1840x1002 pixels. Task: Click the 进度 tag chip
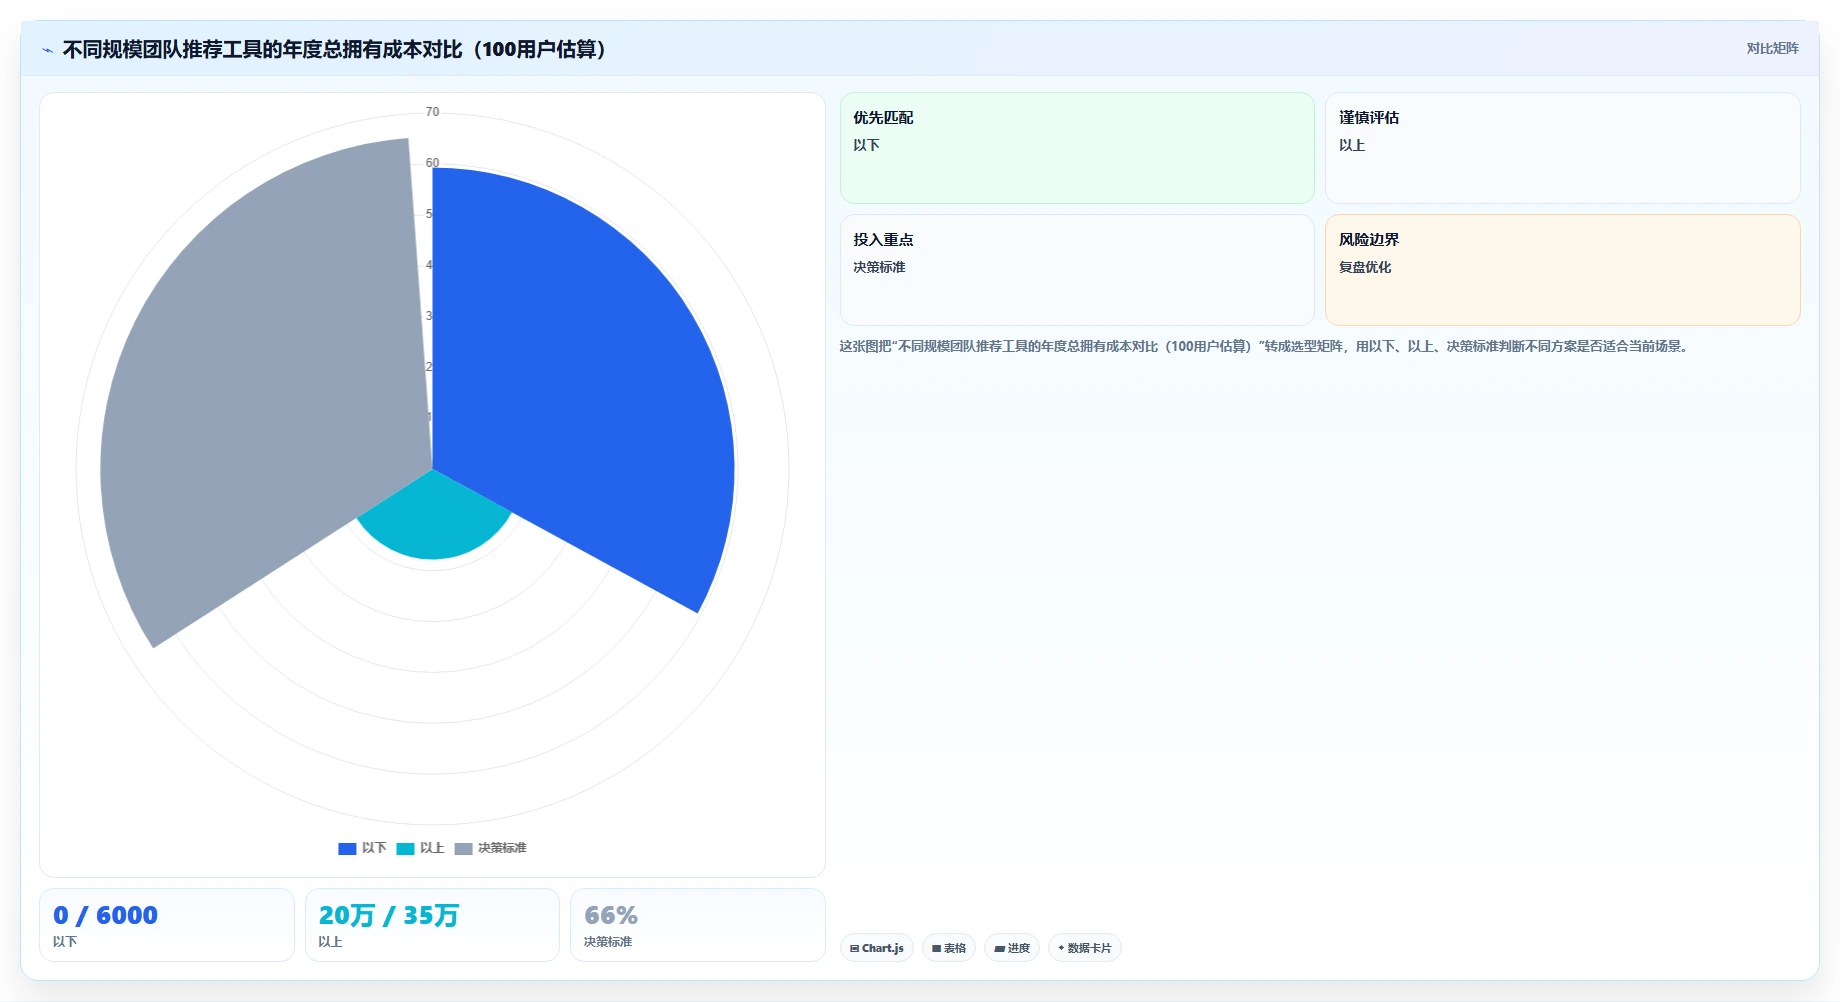[x=1012, y=948]
